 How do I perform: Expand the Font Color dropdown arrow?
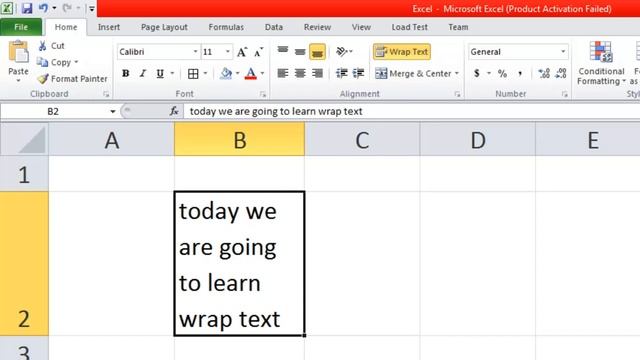pos(262,73)
